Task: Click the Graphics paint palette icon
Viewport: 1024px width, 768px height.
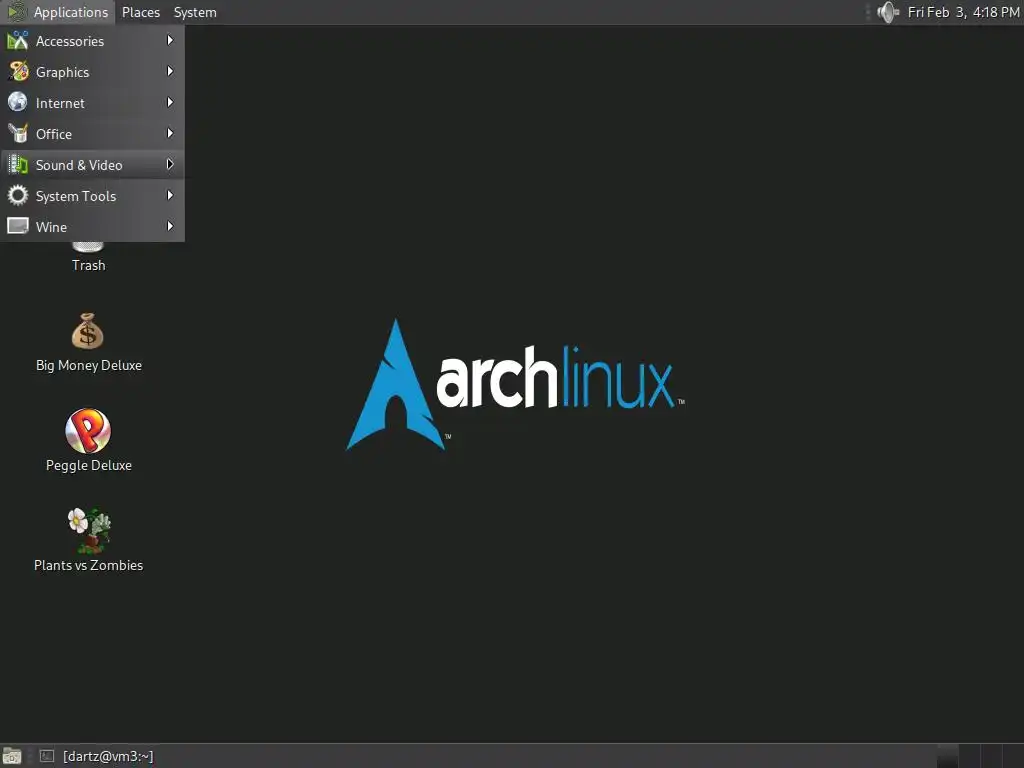Action: (18, 71)
